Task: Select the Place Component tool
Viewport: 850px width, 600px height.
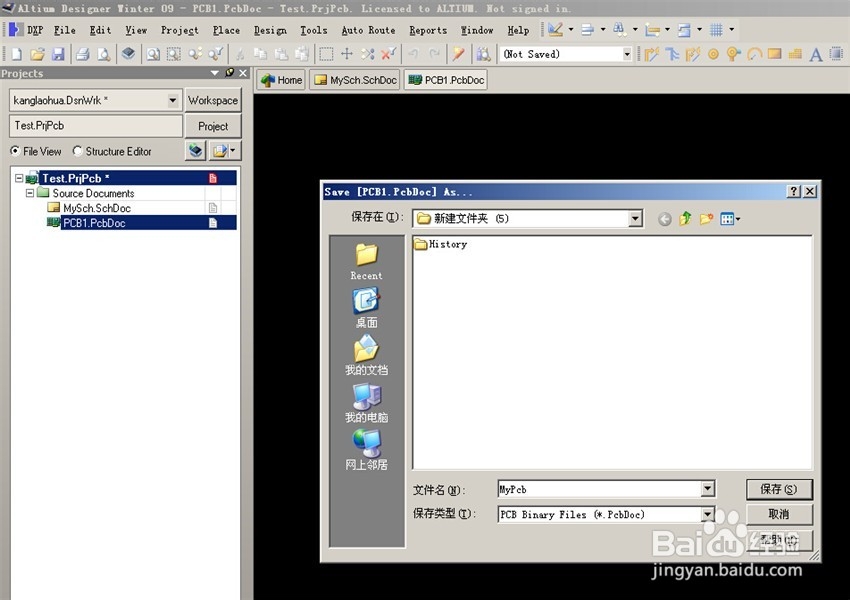Action: 836,54
